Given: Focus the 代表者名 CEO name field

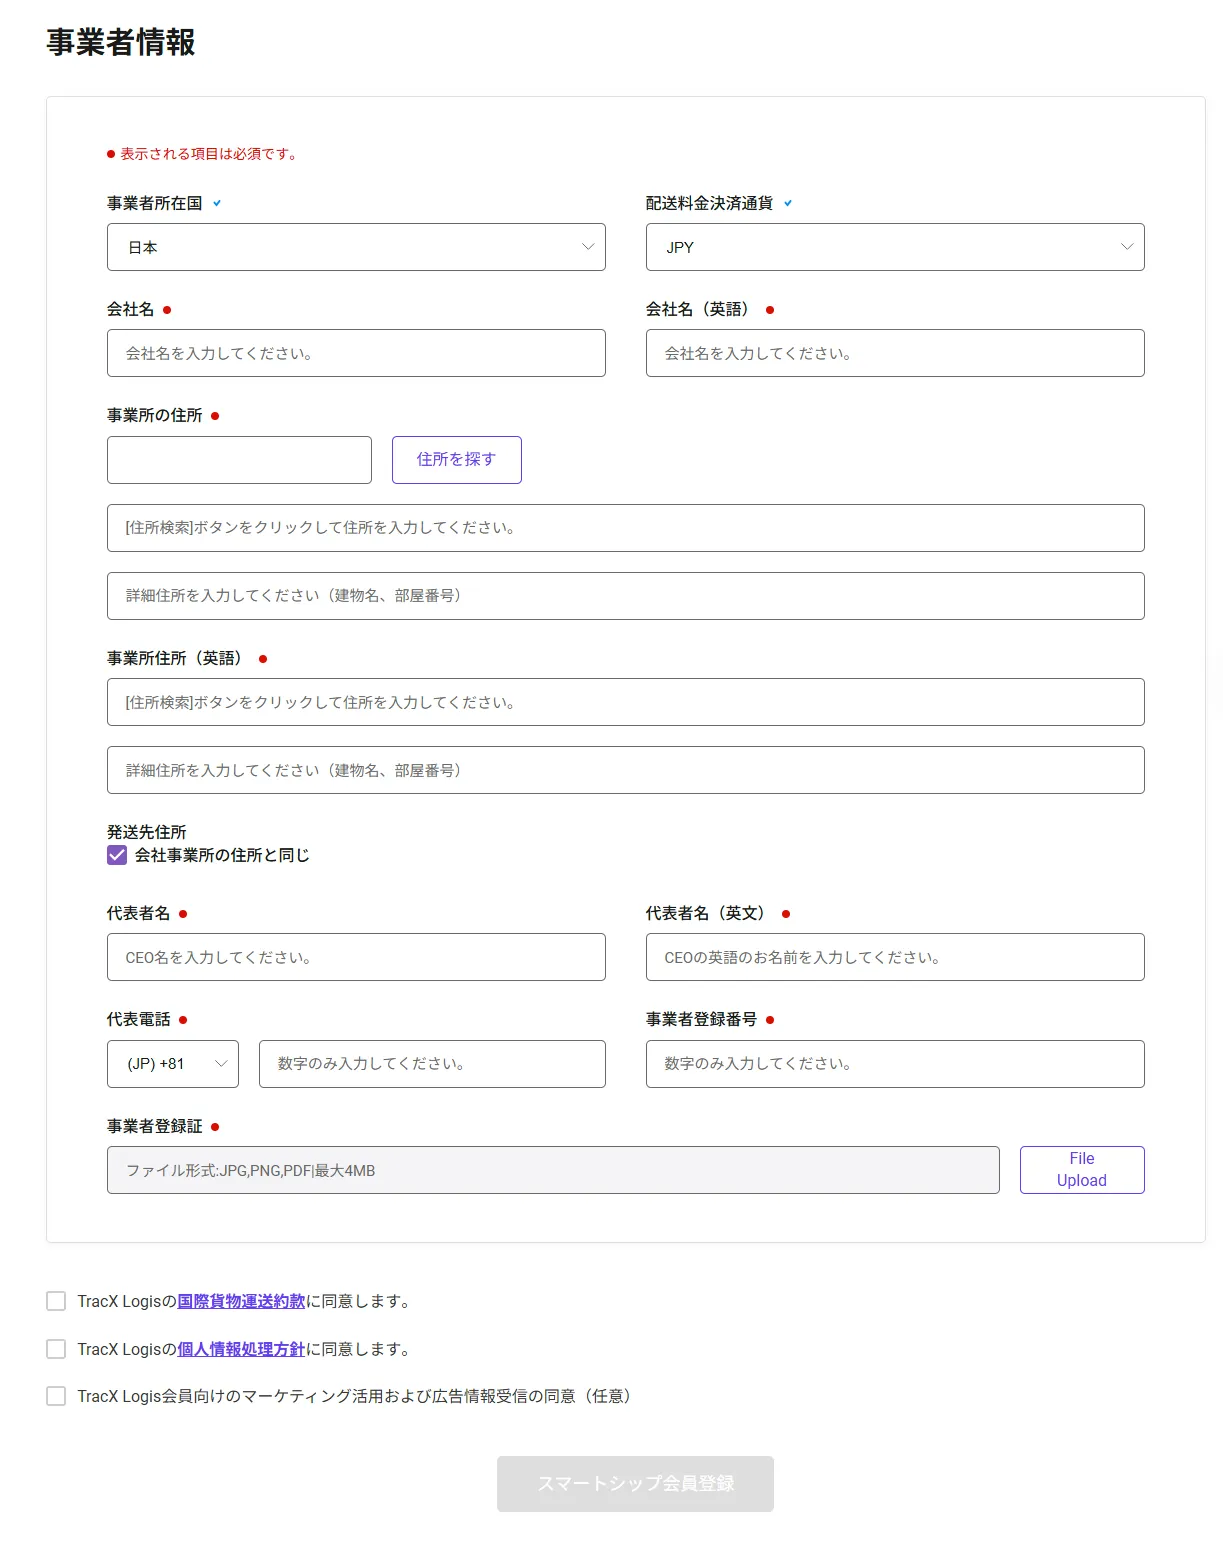Looking at the screenshot, I should [x=356, y=957].
